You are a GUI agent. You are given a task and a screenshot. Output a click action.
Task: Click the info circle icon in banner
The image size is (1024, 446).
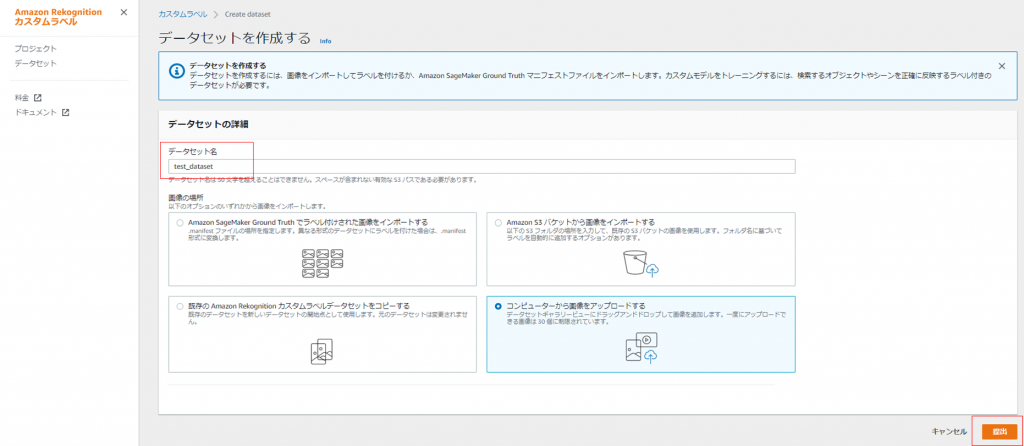(x=176, y=71)
